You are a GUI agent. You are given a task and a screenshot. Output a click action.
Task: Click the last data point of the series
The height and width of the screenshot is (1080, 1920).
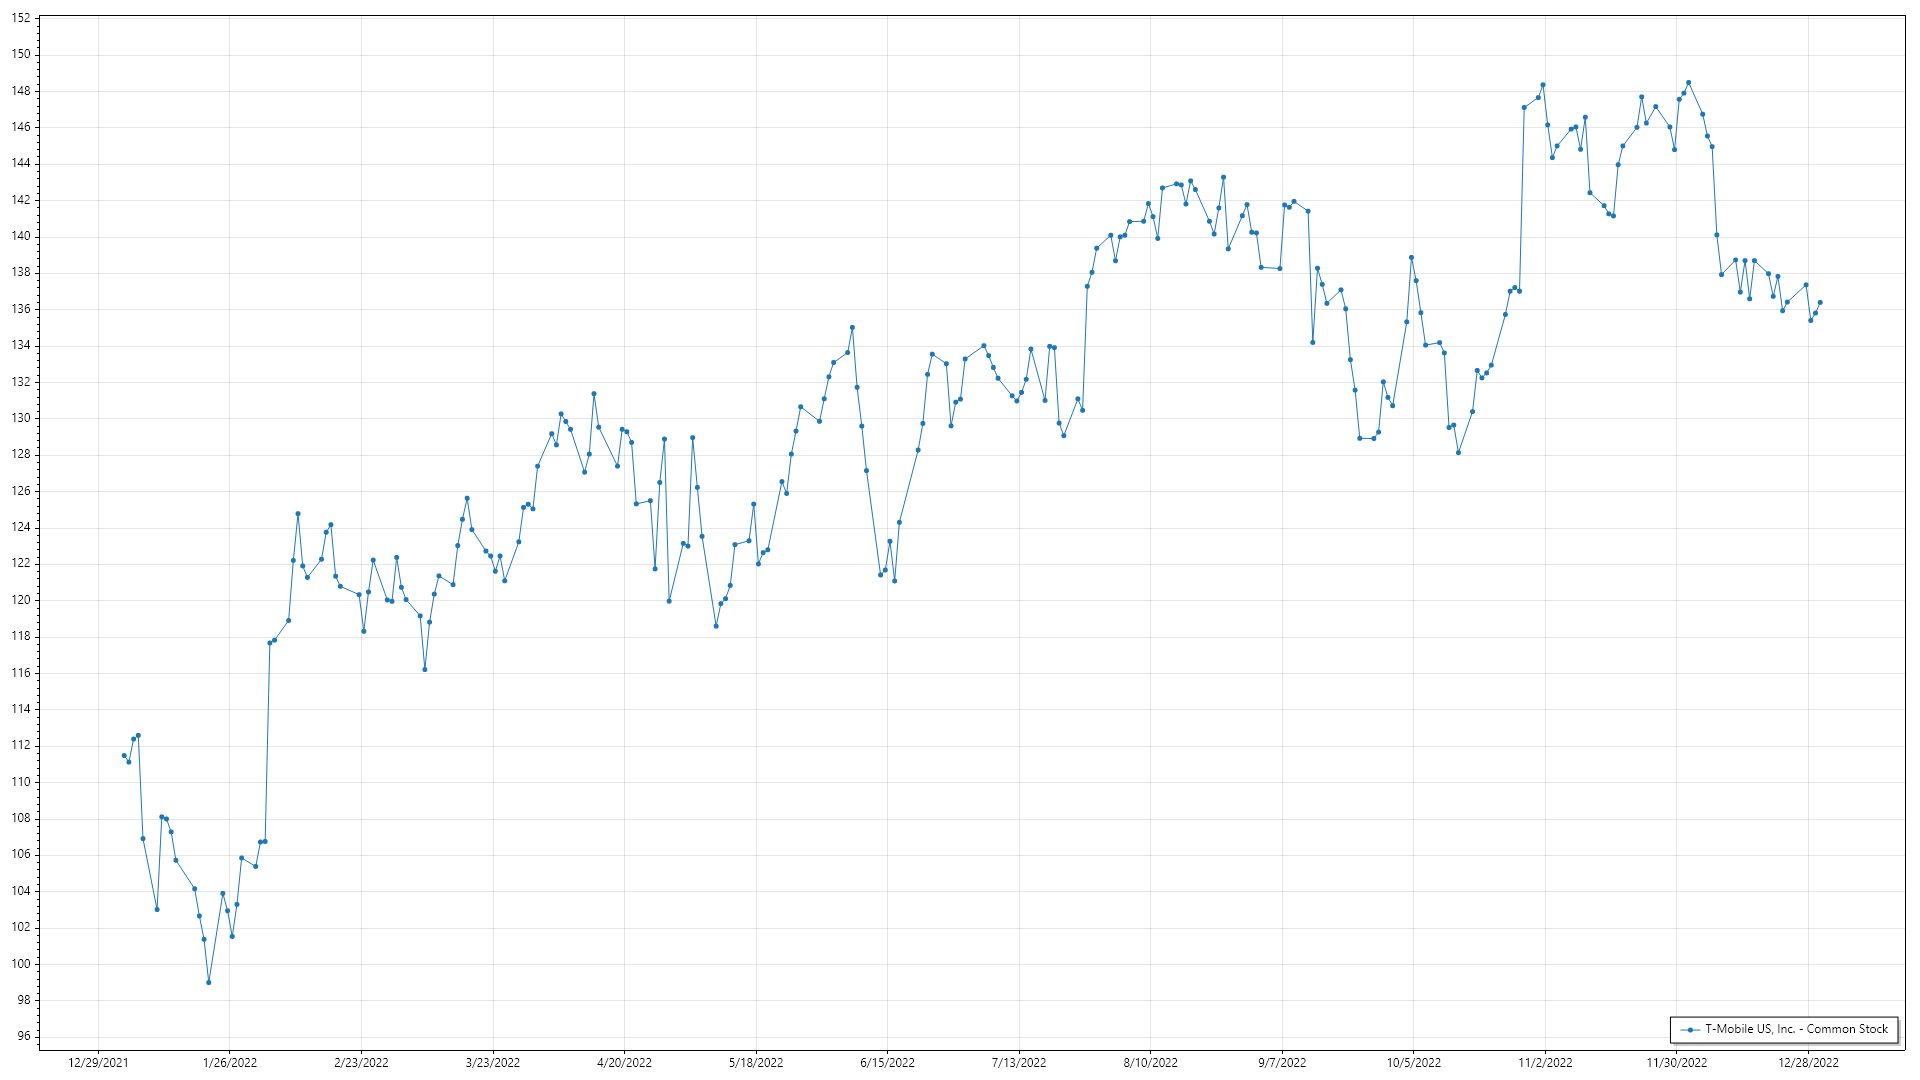pos(1820,302)
